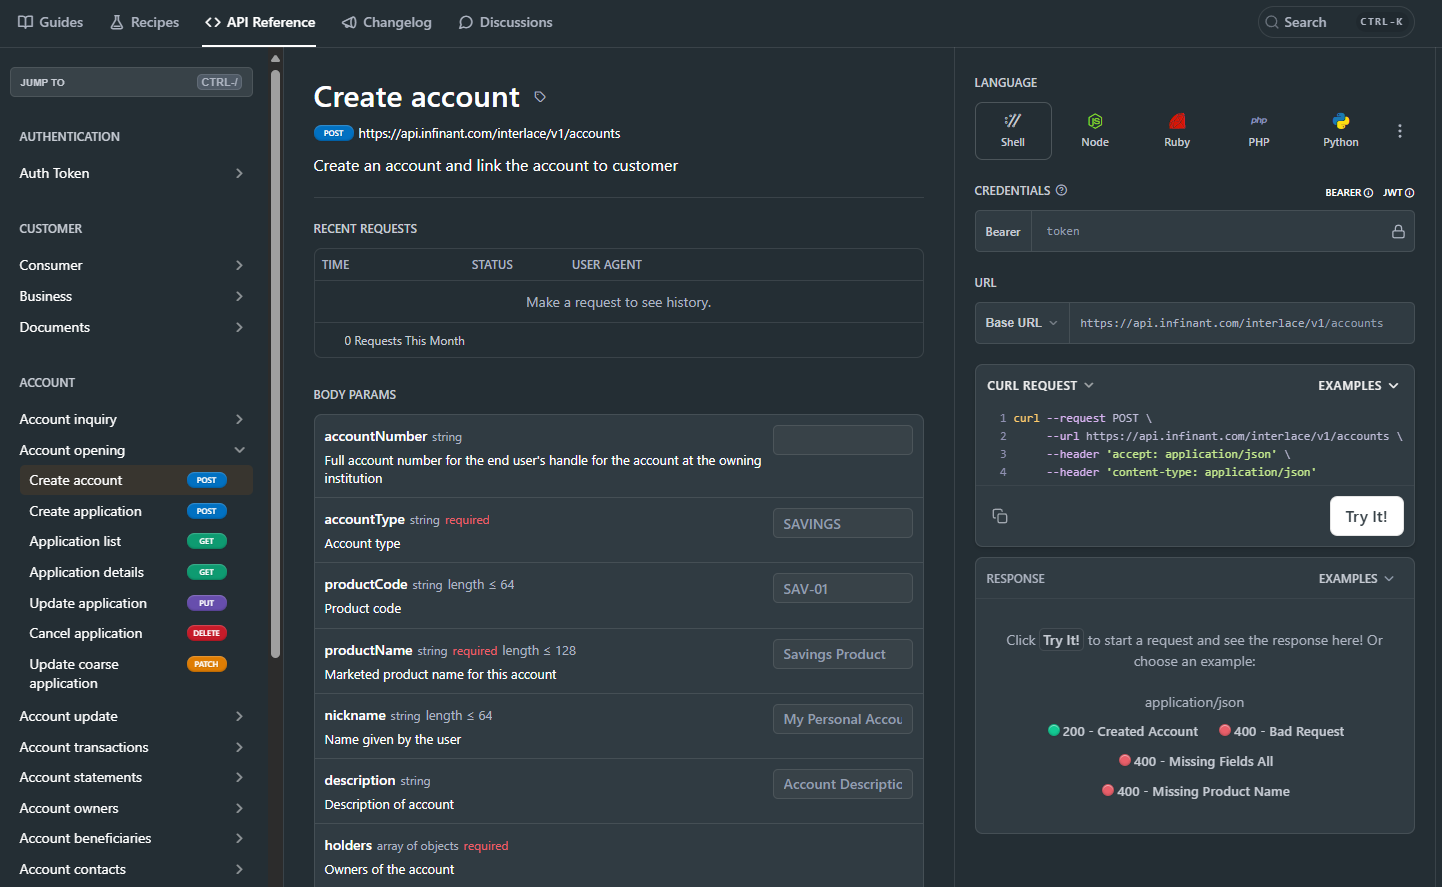This screenshot has height=887, width=1442.
Task: Select JWT credential type
Action: [x=1398, y=193]
